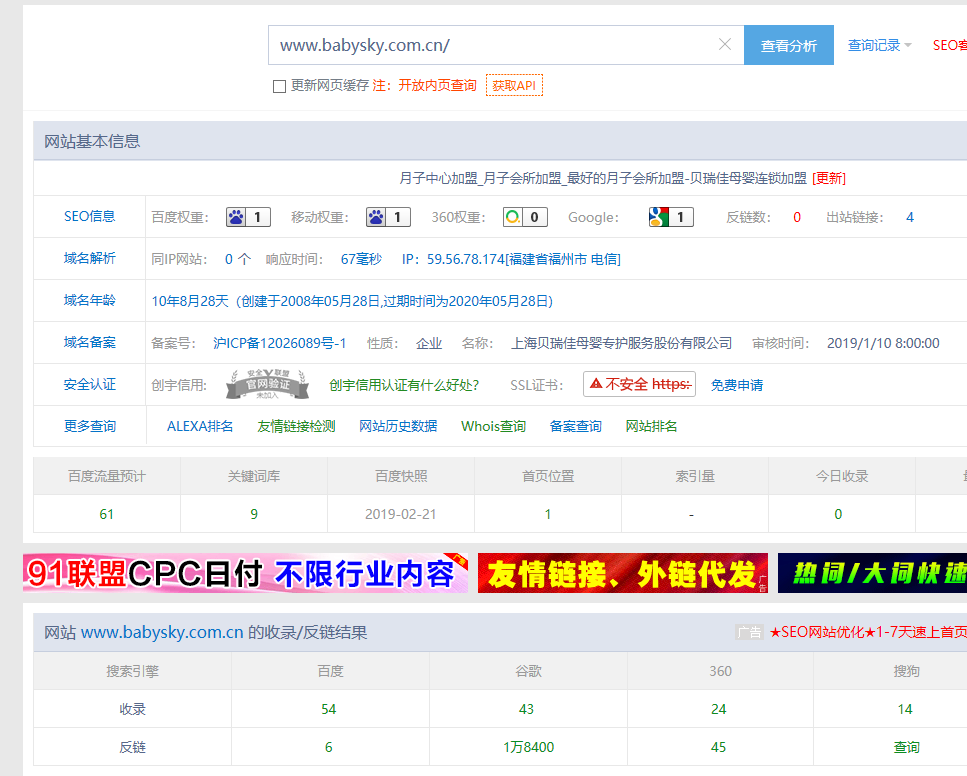This screenshot has width=967, height=776.
Task: Expand the 查询记录 dropdown
Action: point(879,45)
